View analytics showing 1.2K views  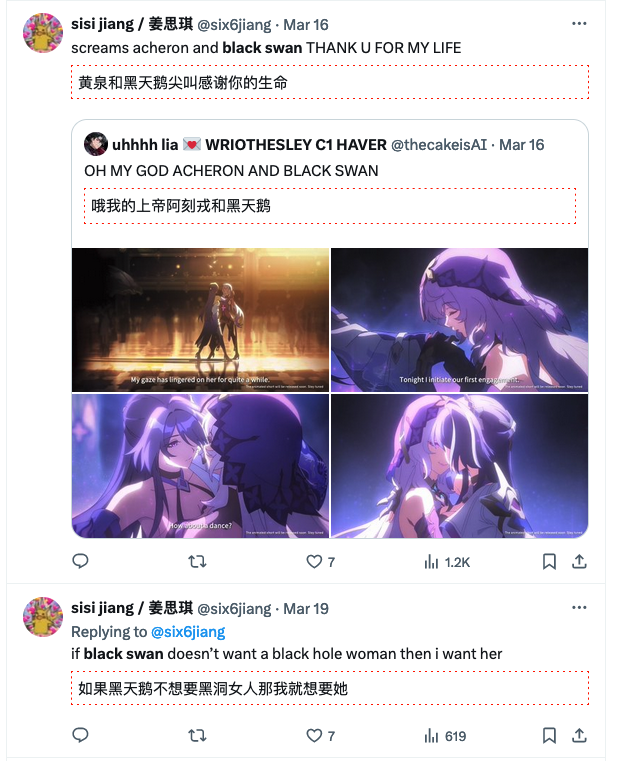point(447,562)
